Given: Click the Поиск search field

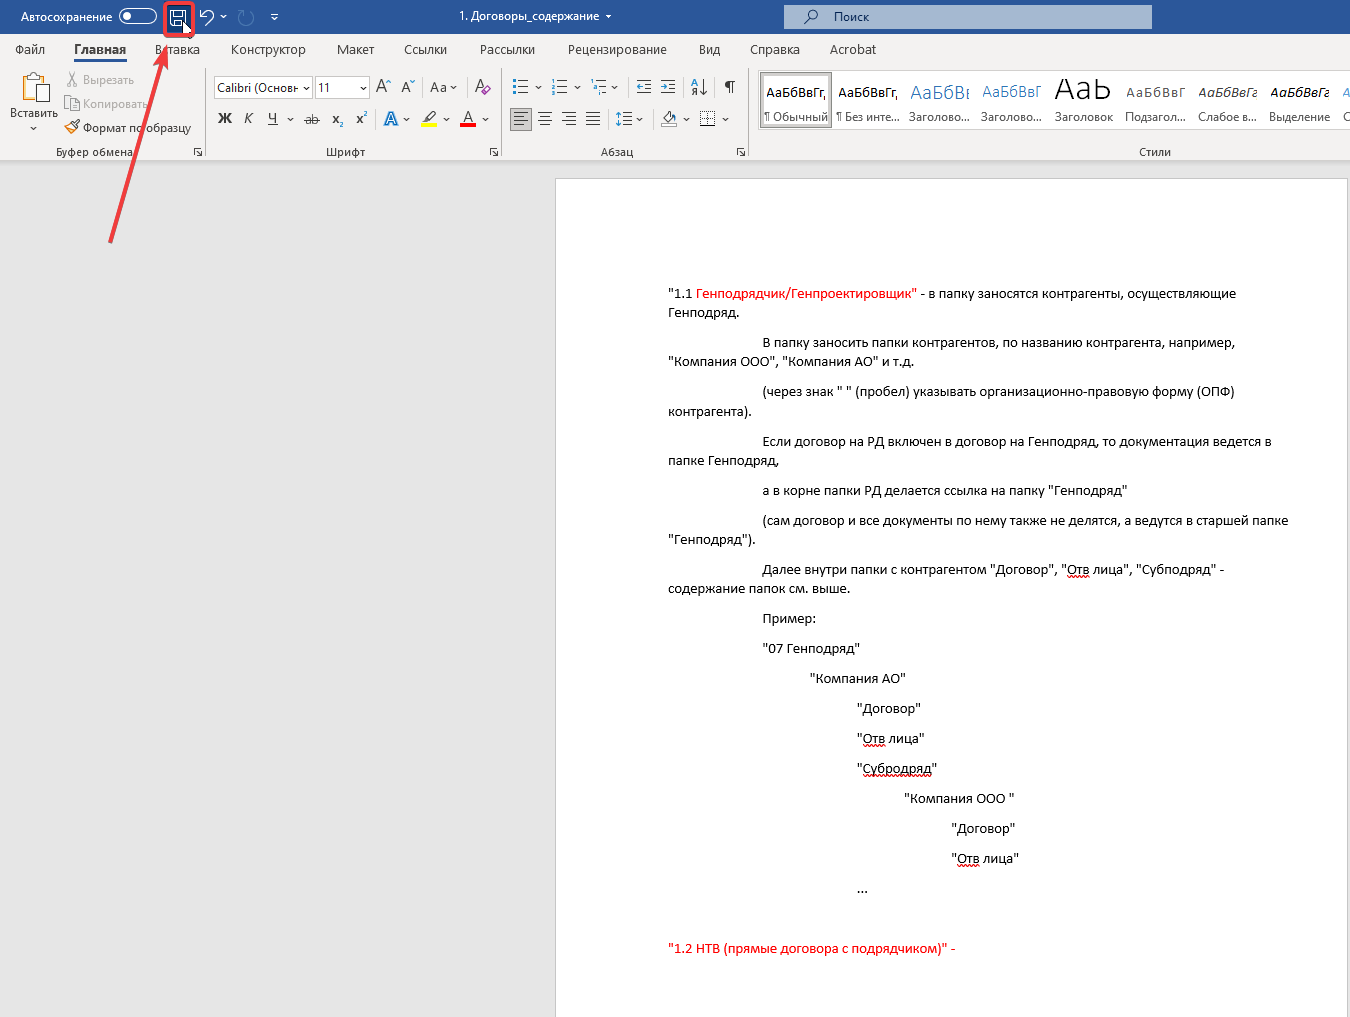Looking at the screenshot, I should pyautogui.click(x=967, y=17).
